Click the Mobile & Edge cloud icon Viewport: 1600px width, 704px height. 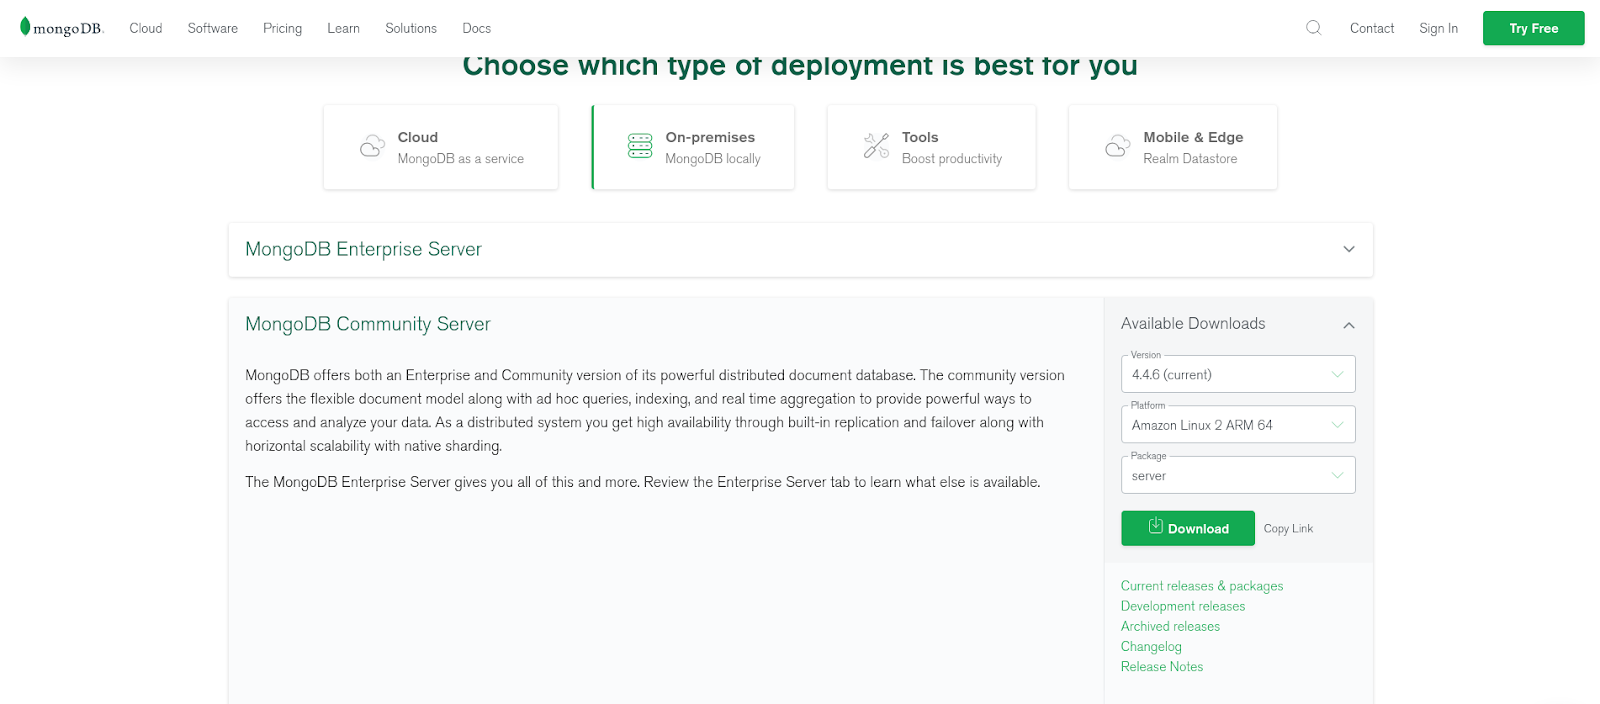click(1118, 147)
